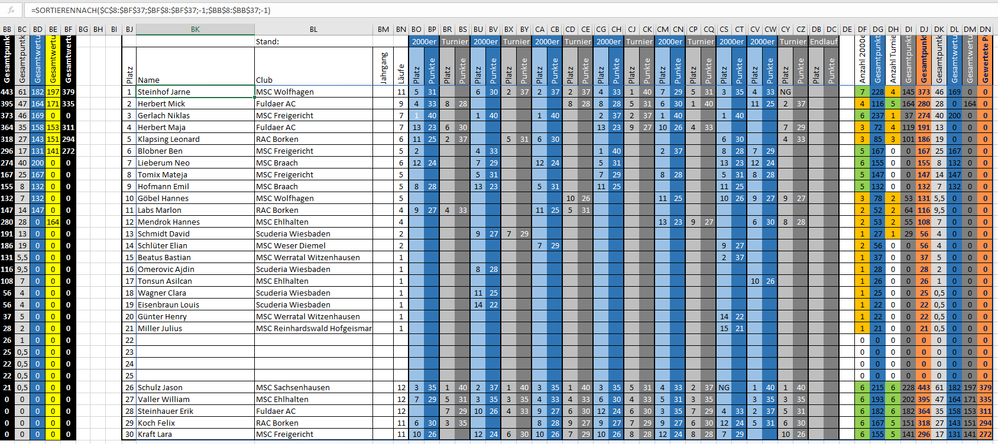
Task: Select column header DB
Action: (x=817, y=29)
